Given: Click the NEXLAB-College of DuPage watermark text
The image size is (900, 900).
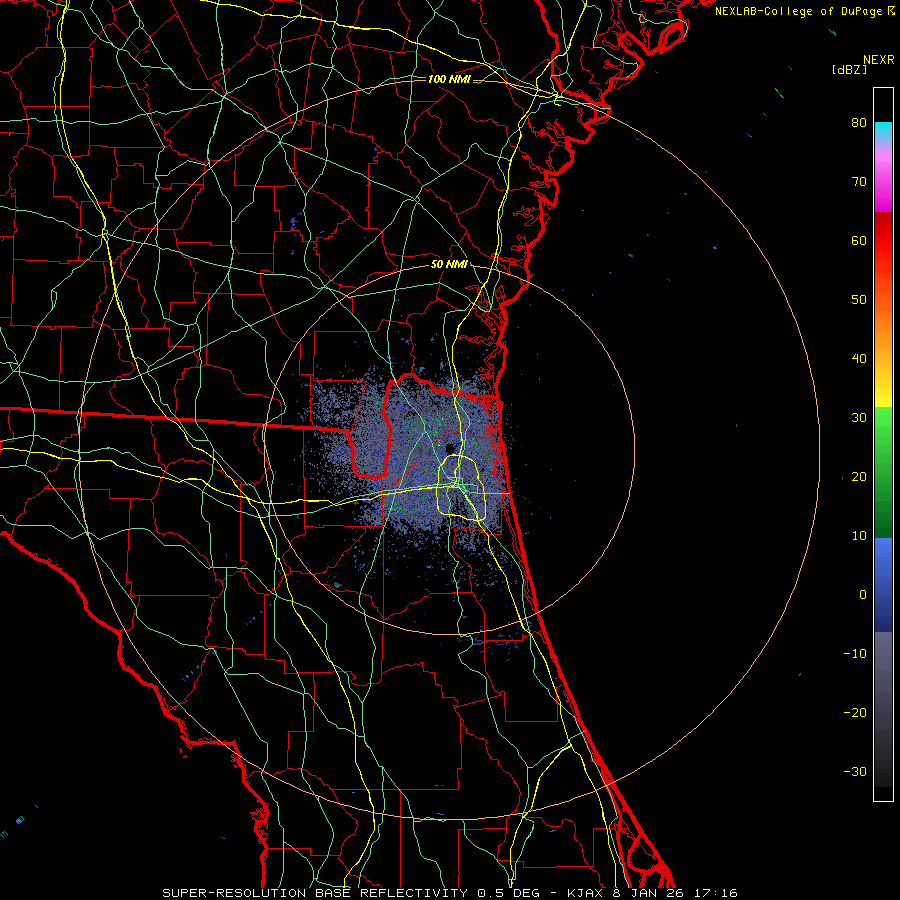Looking at the screenshot, I should click(x=798, y=11).
